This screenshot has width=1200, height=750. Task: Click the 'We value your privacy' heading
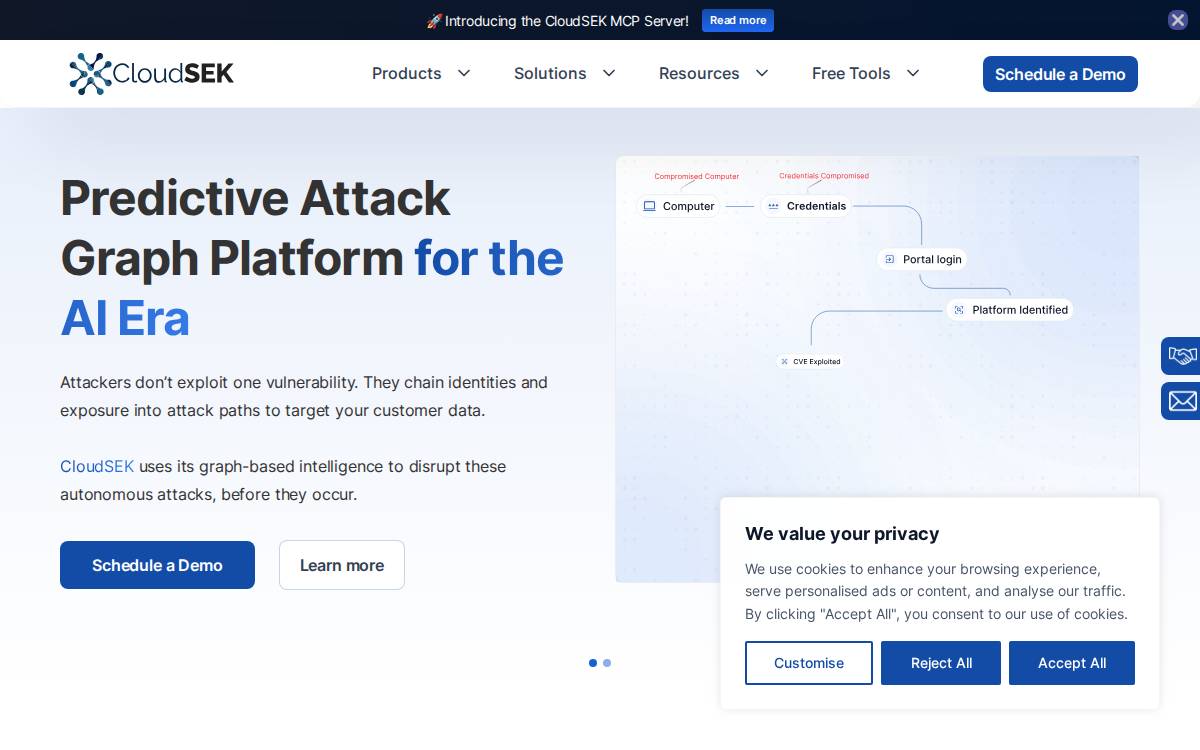(842, 533)
